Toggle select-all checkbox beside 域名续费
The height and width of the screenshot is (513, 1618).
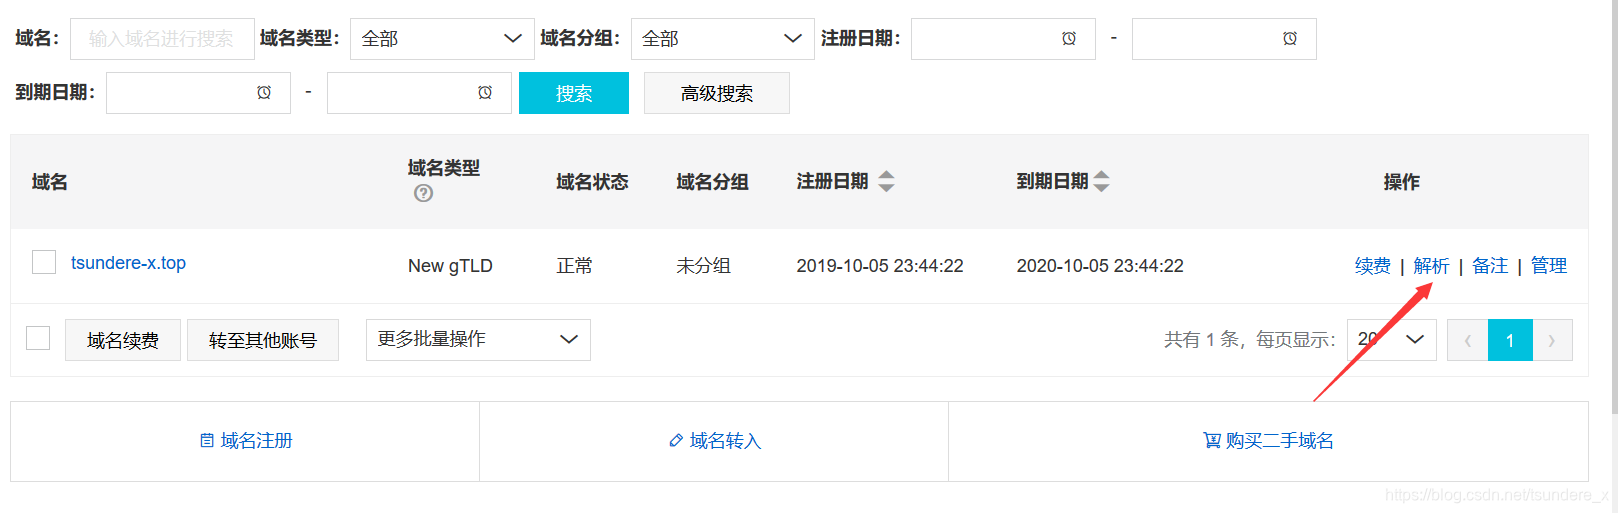tap(38, 338)
